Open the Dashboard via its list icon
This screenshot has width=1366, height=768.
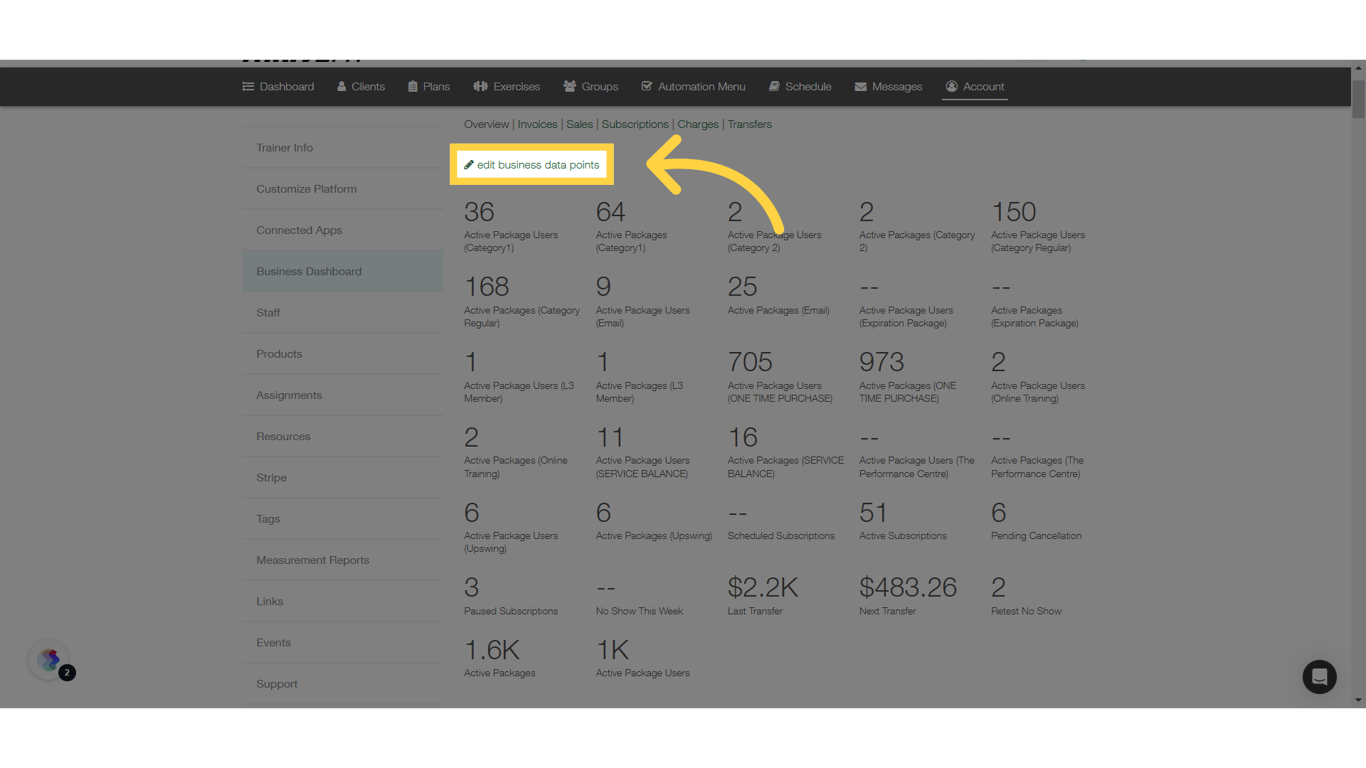247,86
